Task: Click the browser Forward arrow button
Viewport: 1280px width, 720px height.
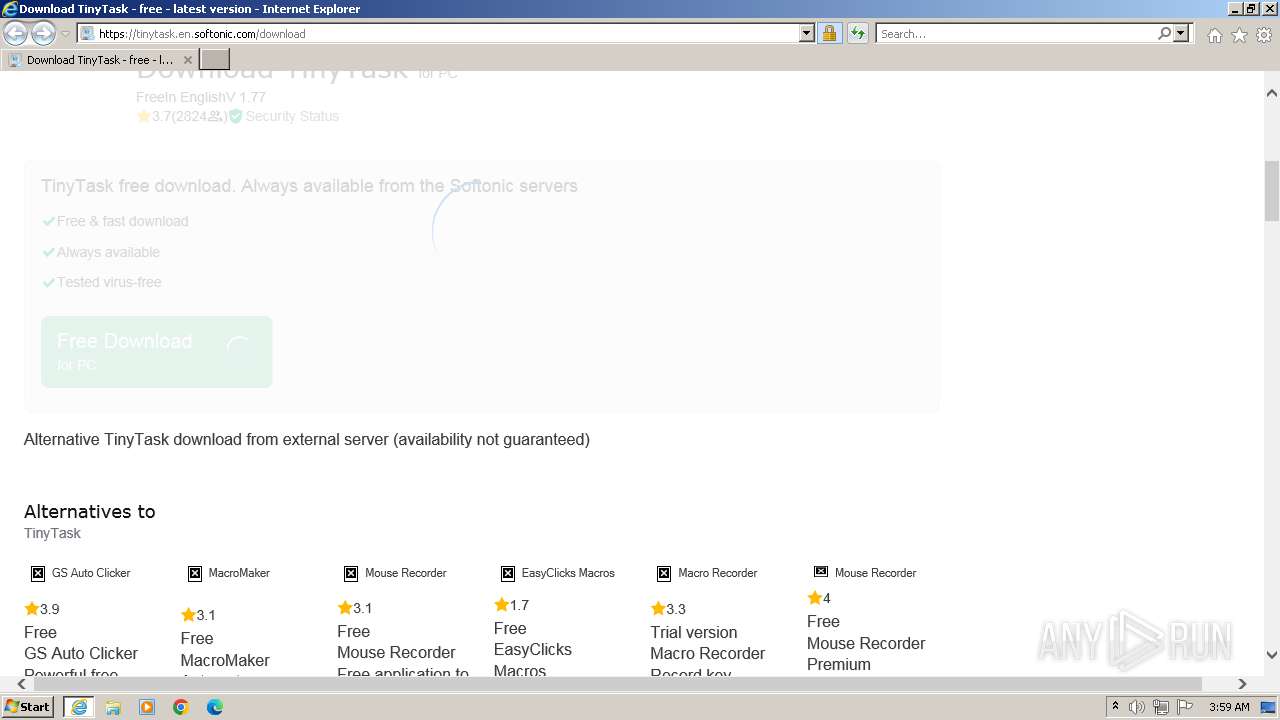Action: (x=43, y=33)
